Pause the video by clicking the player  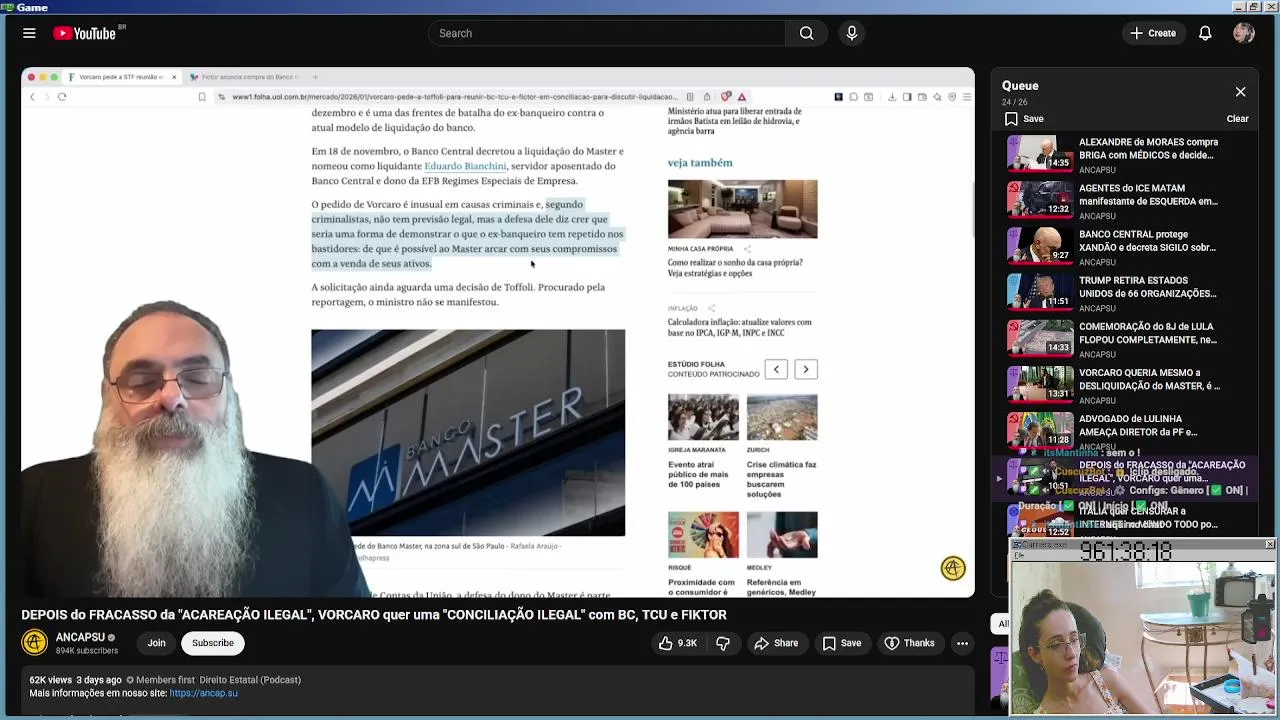coord(498,333)
